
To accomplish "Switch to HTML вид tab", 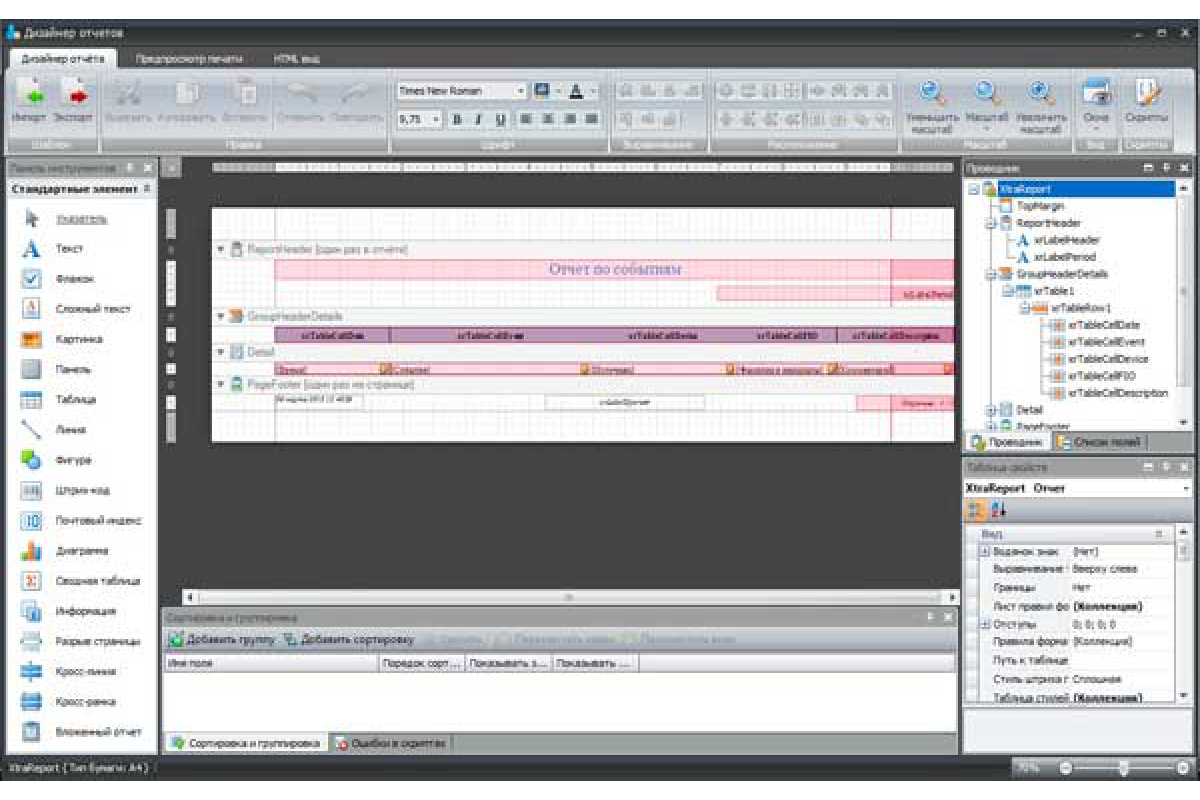I will pos(297,59).
